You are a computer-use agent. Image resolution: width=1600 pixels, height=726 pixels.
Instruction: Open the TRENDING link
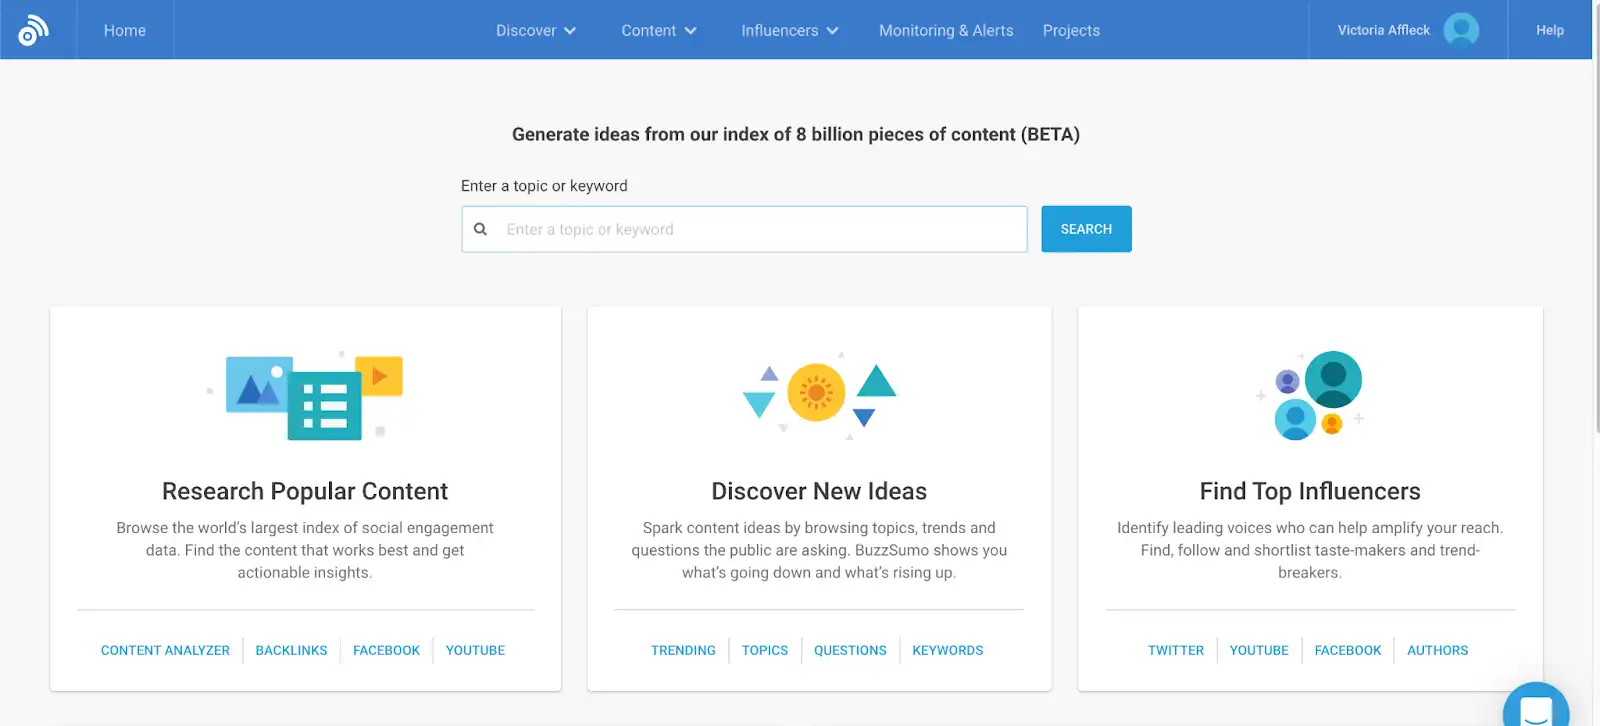pyautogui.click(x=683, y=650)
